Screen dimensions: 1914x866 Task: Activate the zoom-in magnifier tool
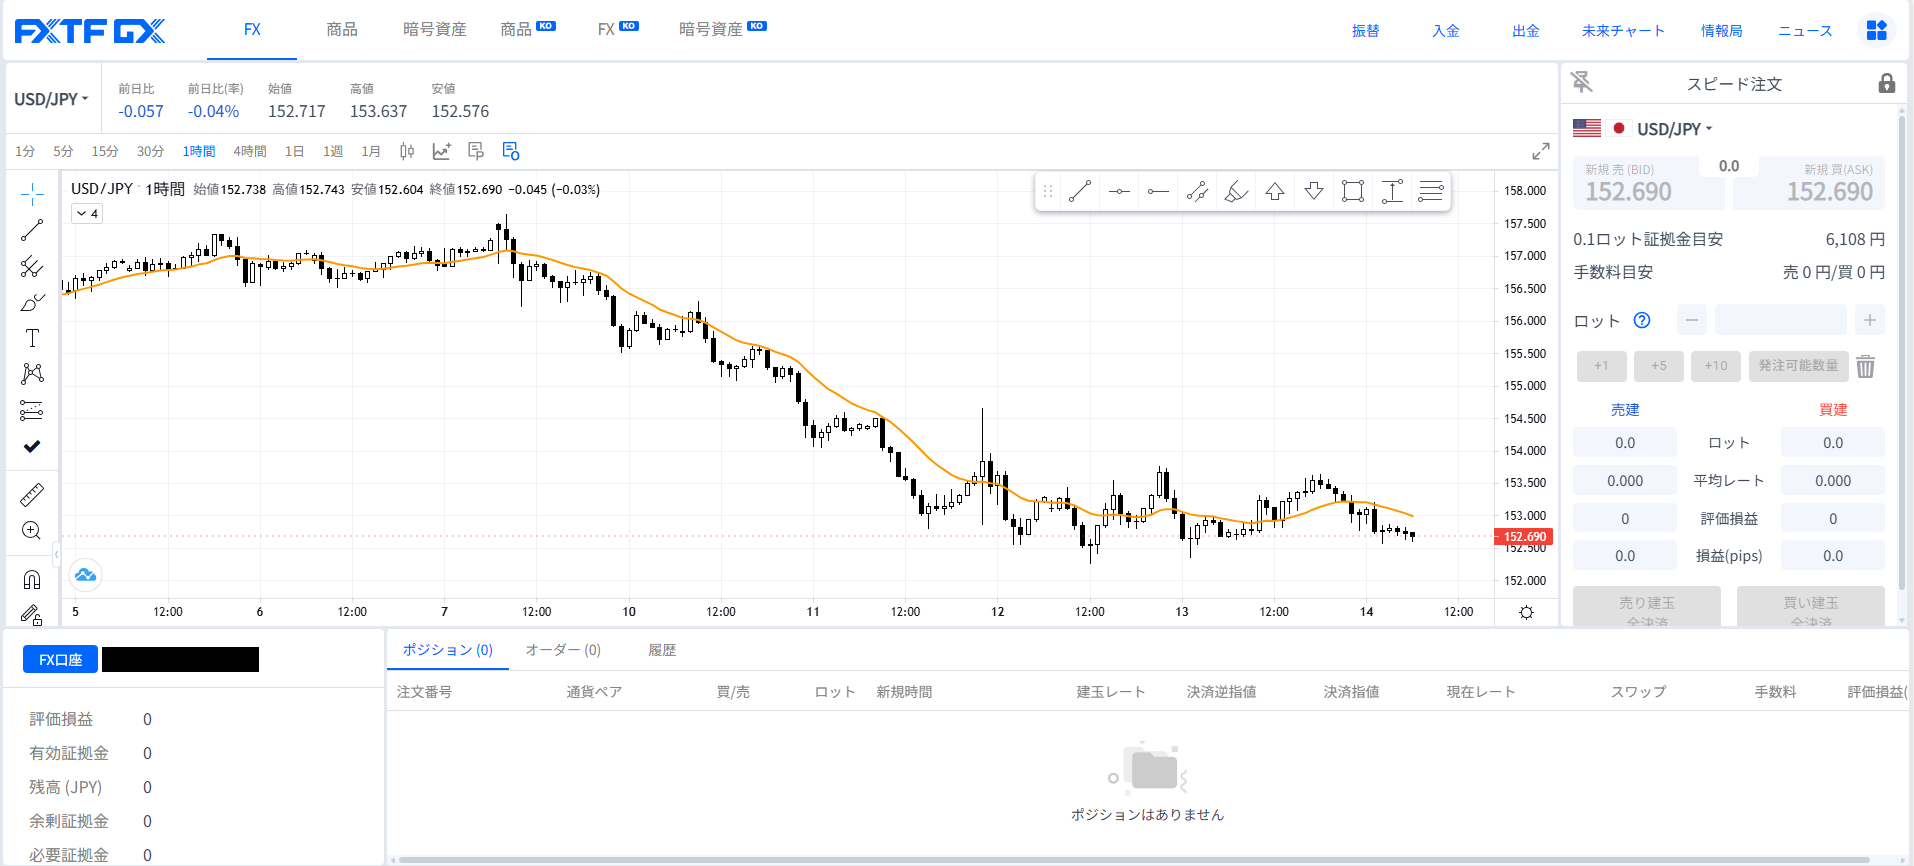32,531
